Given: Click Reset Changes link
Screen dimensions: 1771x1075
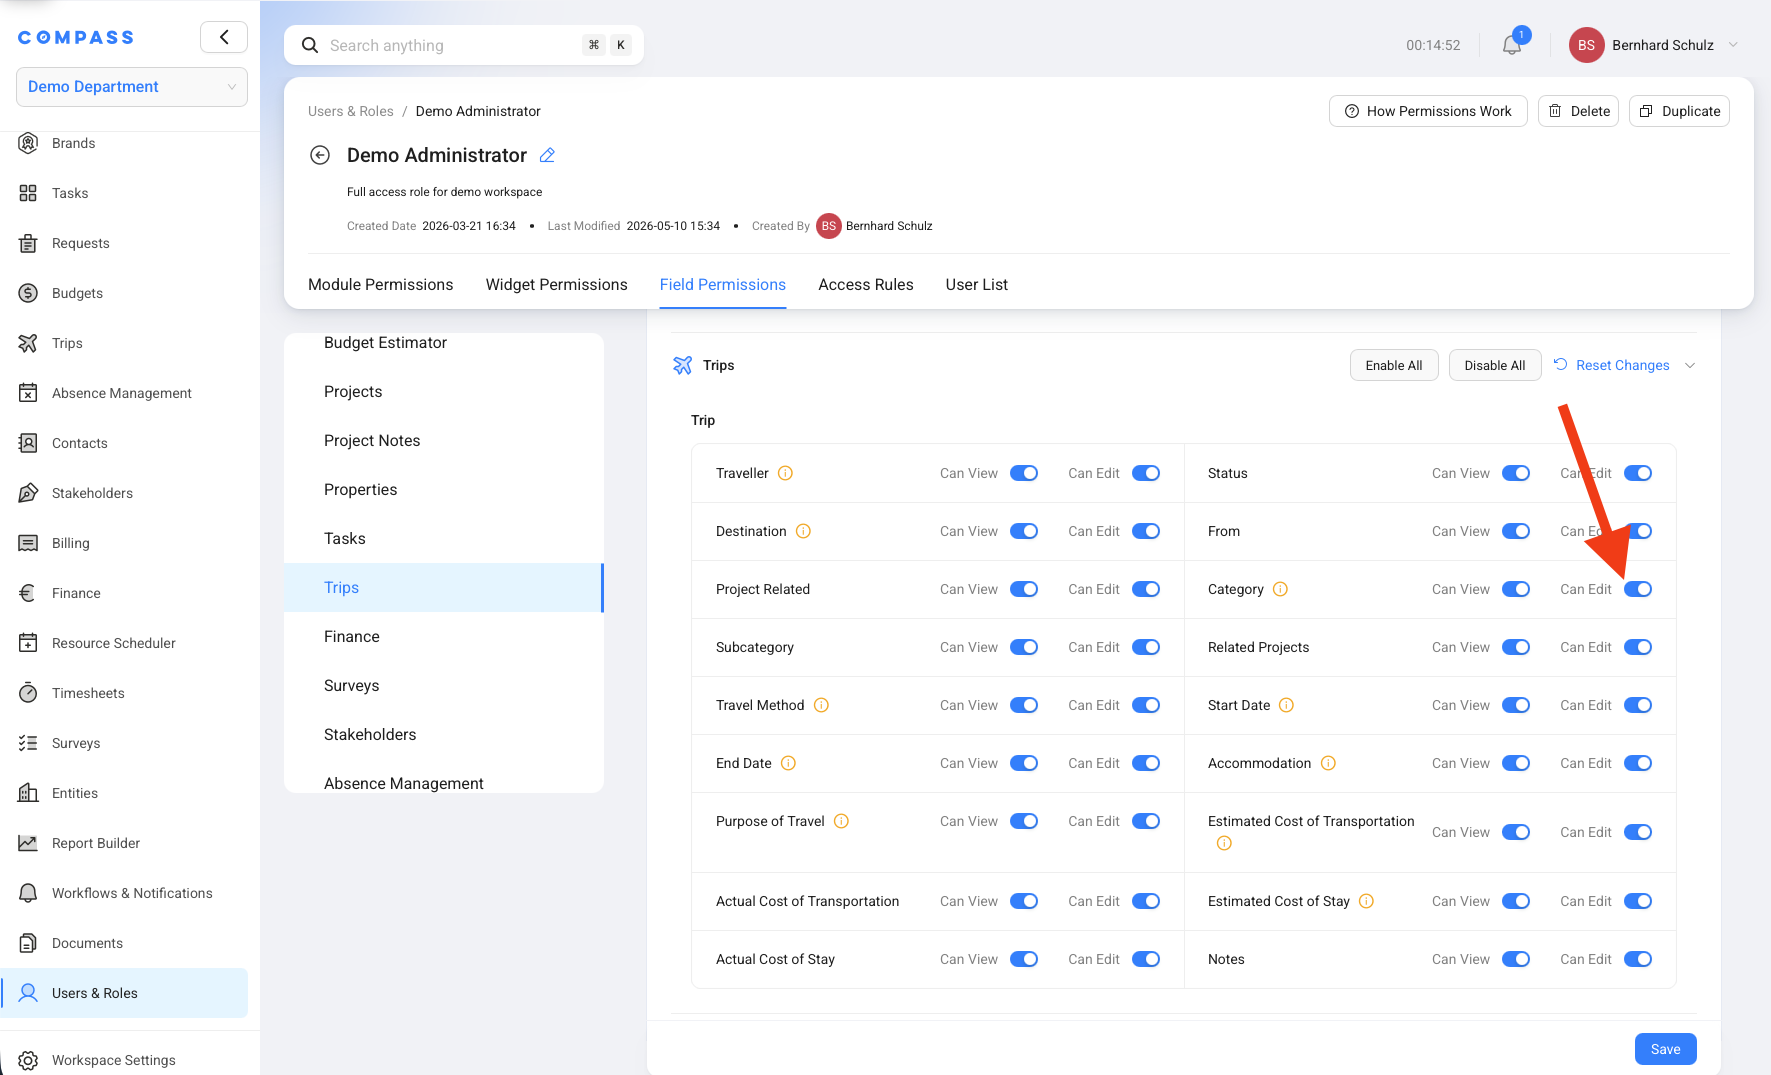Looking at the screenshot, I should pyautogui.click(x=1612, y=365).
